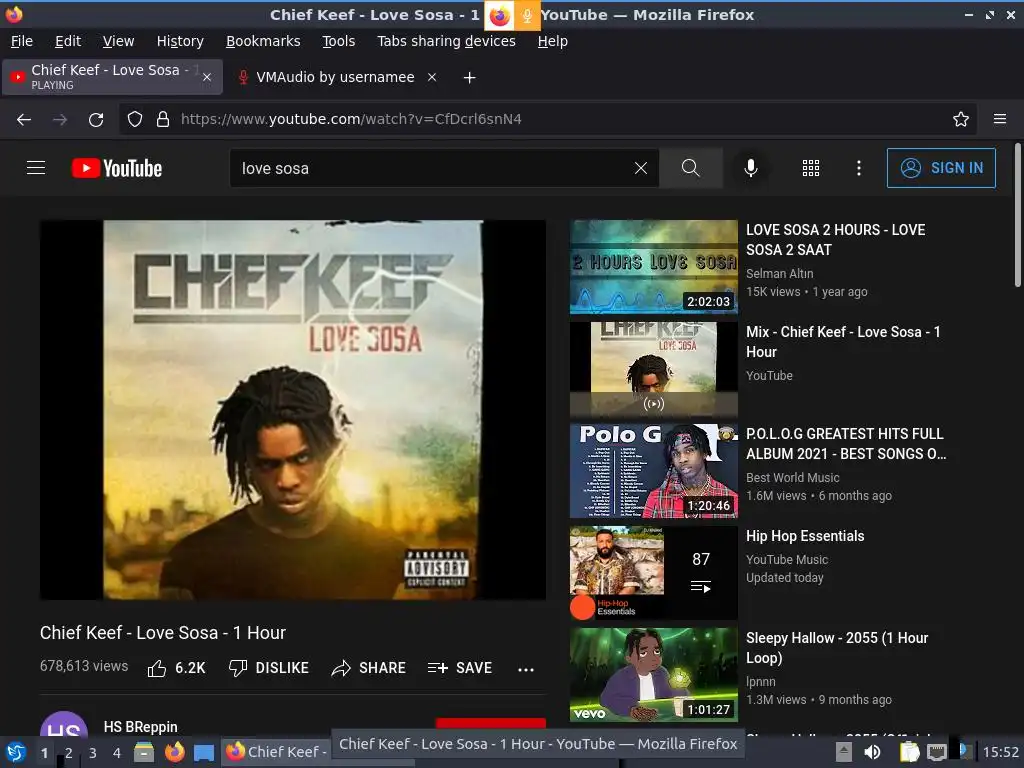Open LOVE SOSA 2 HOURS title link
The width and height of the screenshot is (1024, 768).
point(835,240)
